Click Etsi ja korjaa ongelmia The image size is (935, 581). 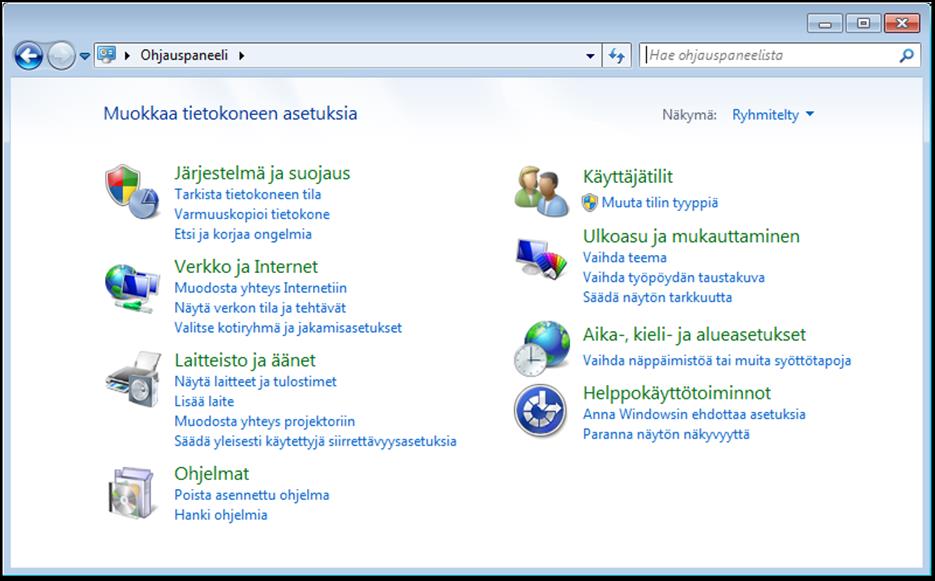click(x=243, y=234)
